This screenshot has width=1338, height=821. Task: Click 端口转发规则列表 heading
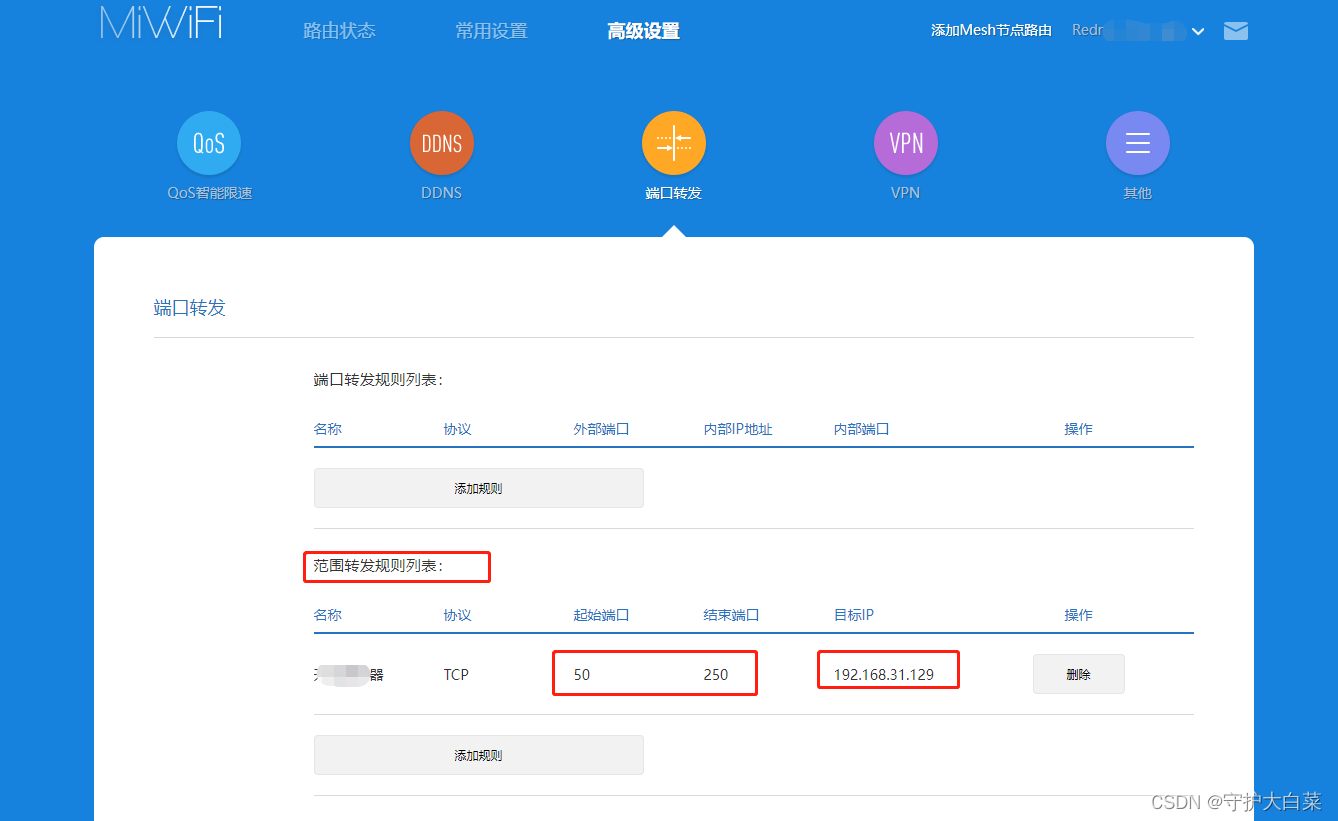[x=378, y=380]
